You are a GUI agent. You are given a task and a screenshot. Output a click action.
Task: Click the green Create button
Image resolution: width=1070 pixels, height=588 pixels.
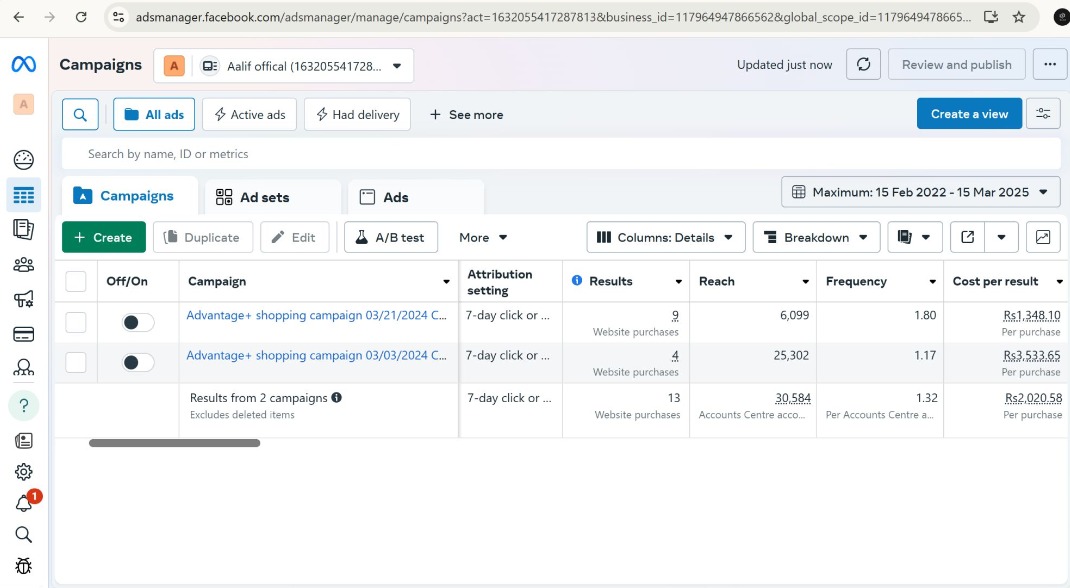pos(103,237)
